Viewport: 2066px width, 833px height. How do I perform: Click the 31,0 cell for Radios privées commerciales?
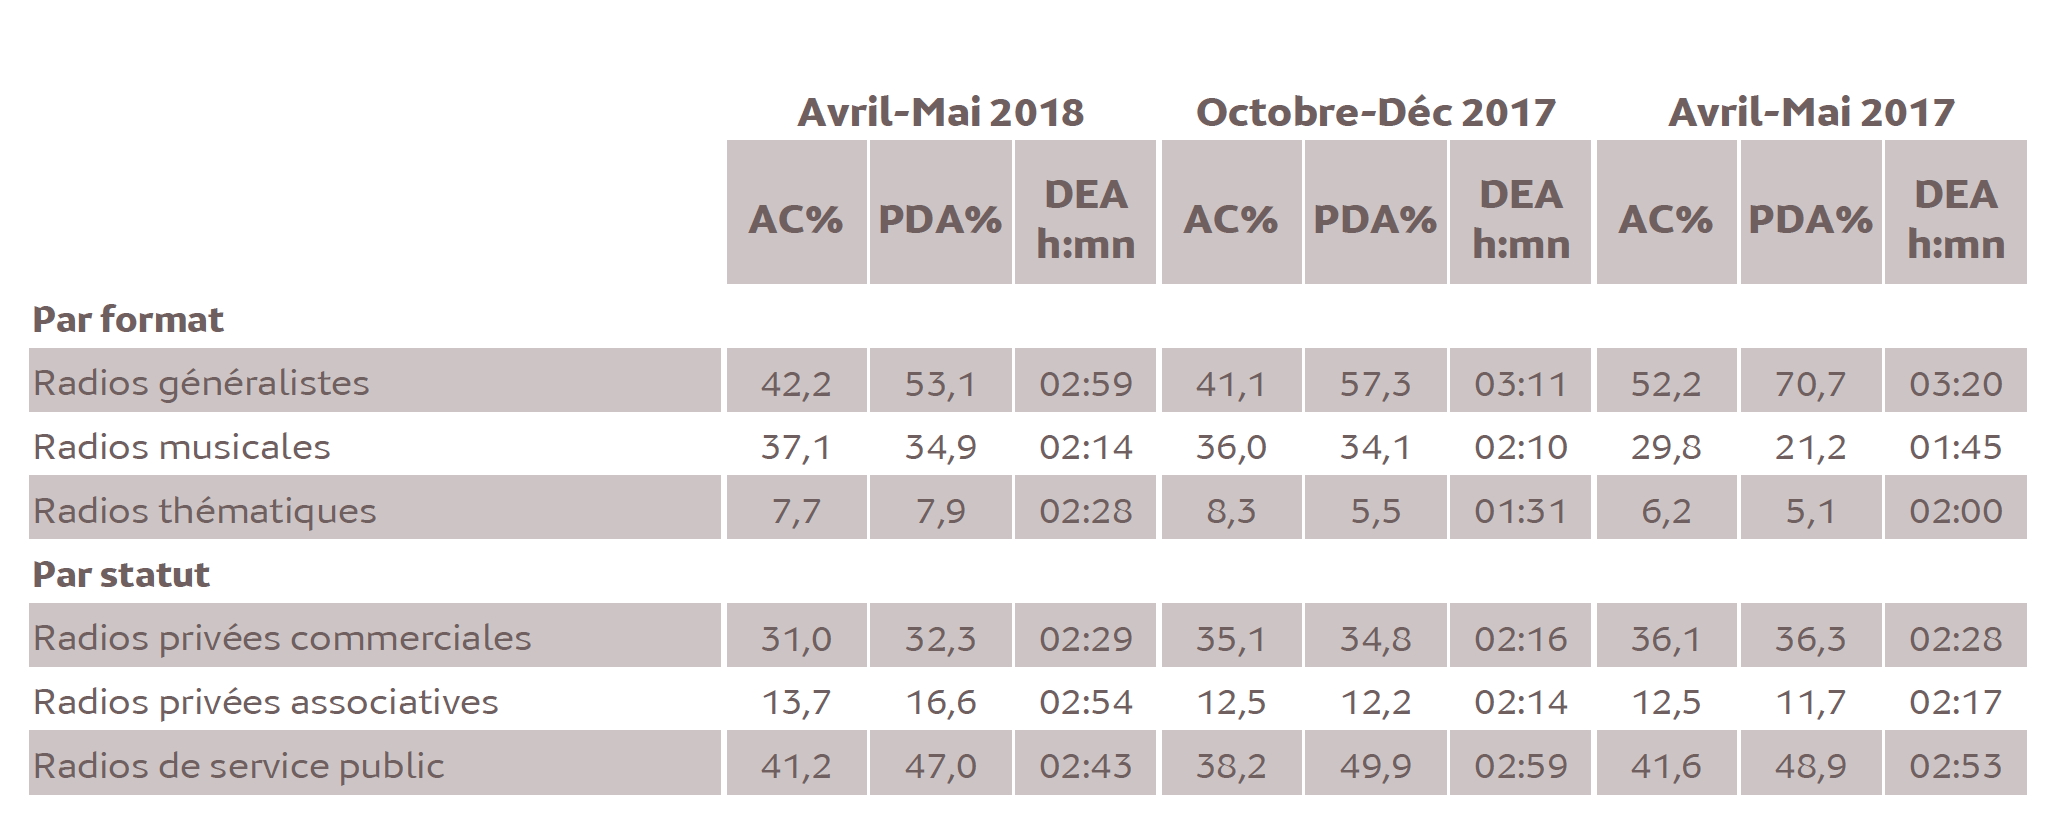(x=796, y=639)
